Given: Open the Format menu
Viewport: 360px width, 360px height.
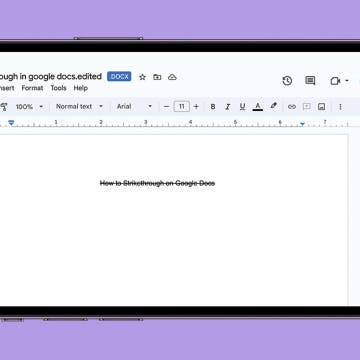Looking at the screenshot, I should [32, 88].
